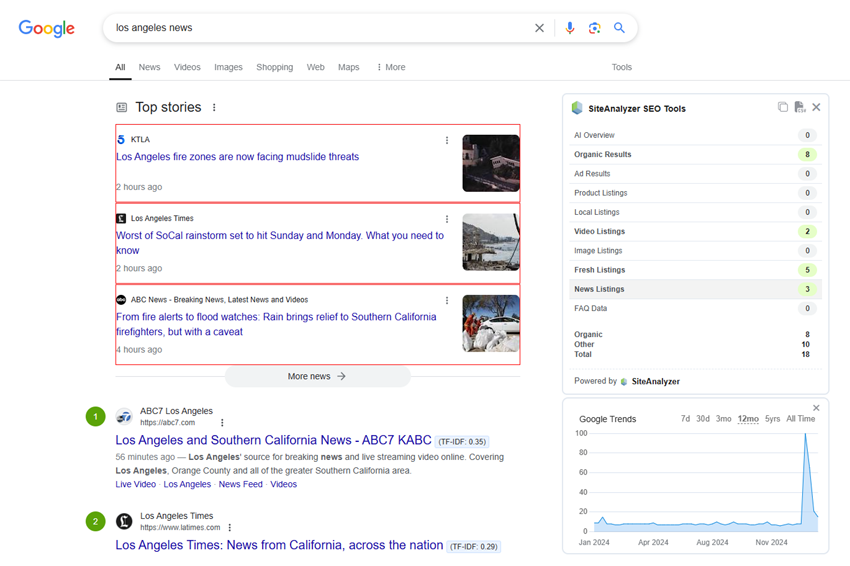The width and height of the screenshot is (850, 566).
Task: Start voice search with the microphone icon
Action: pyautogui.click(x=569, y=28)
